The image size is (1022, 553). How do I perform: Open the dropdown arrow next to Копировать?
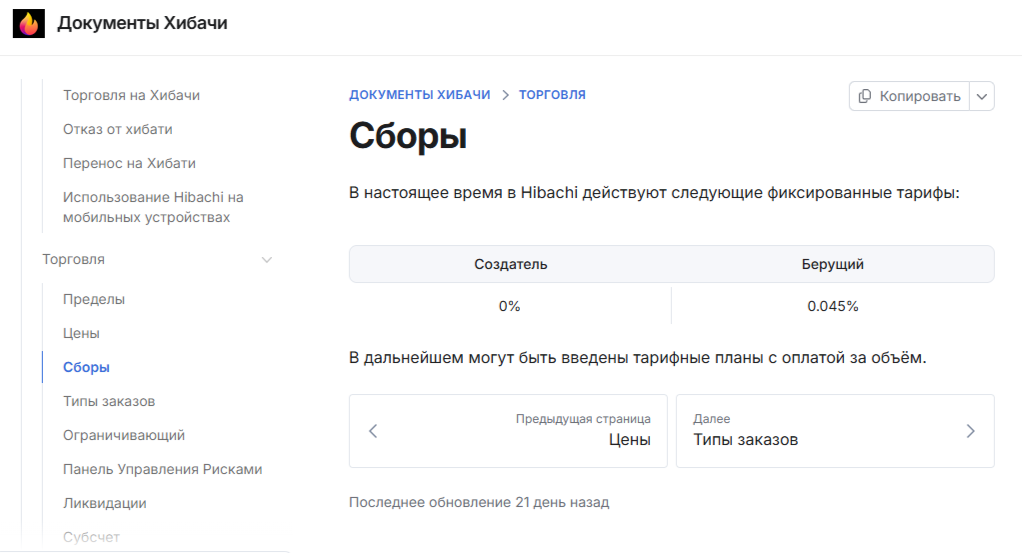[982, 96]
